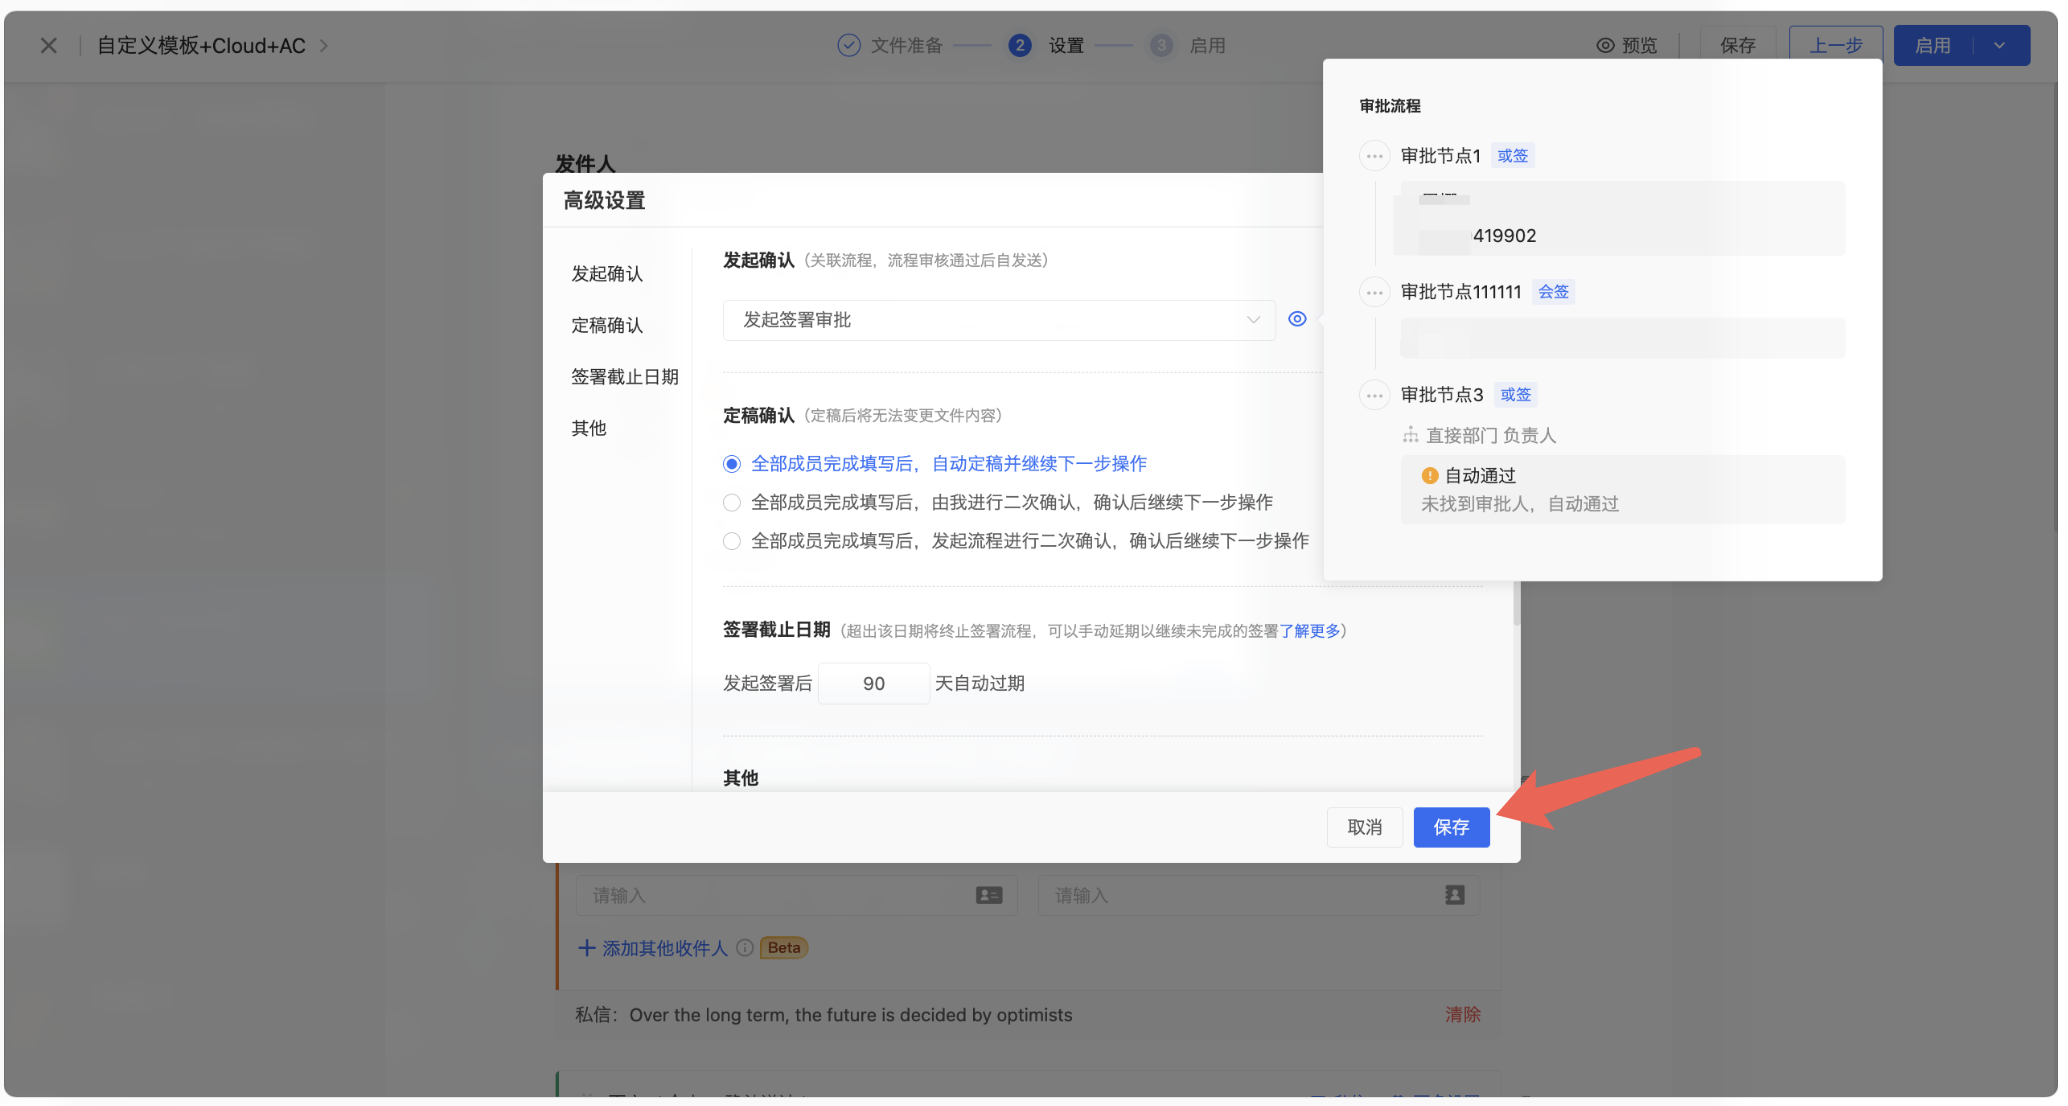Viewport: 2068px width, 1106px height.
Task: Select 发起流程进行二次确认 radio option
Action: 732,541
